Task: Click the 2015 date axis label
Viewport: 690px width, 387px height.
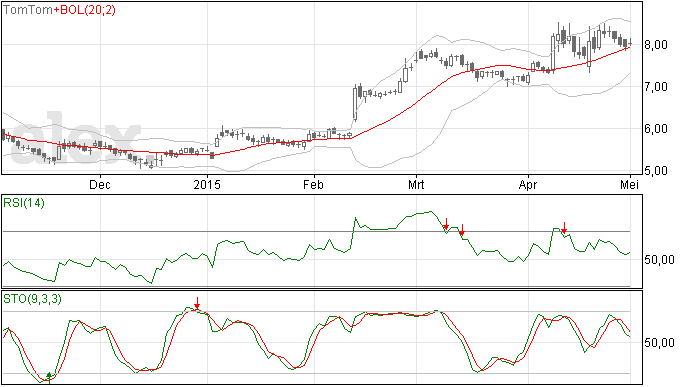Action: pos(207,184)
